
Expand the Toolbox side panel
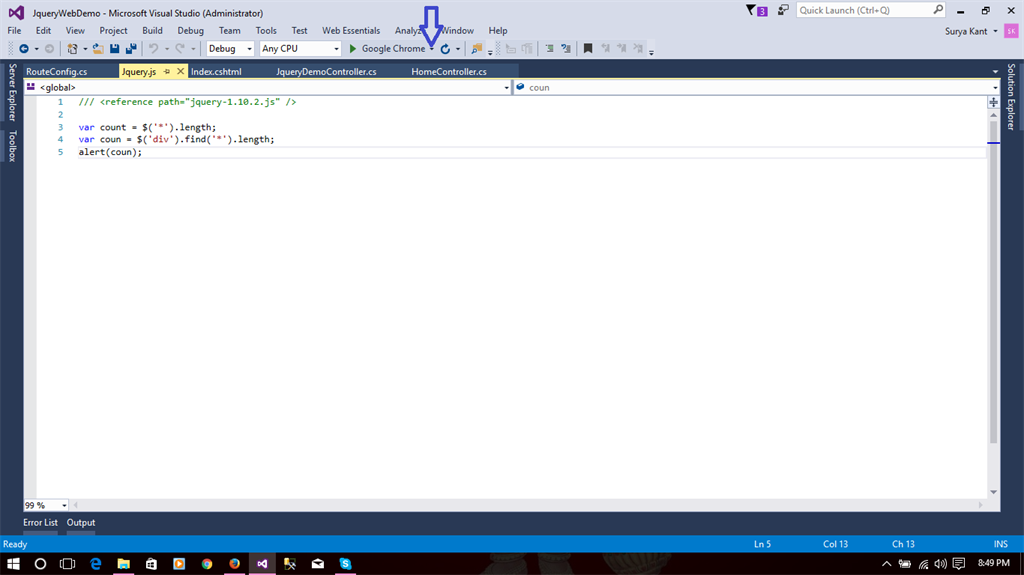coord(12,145)
